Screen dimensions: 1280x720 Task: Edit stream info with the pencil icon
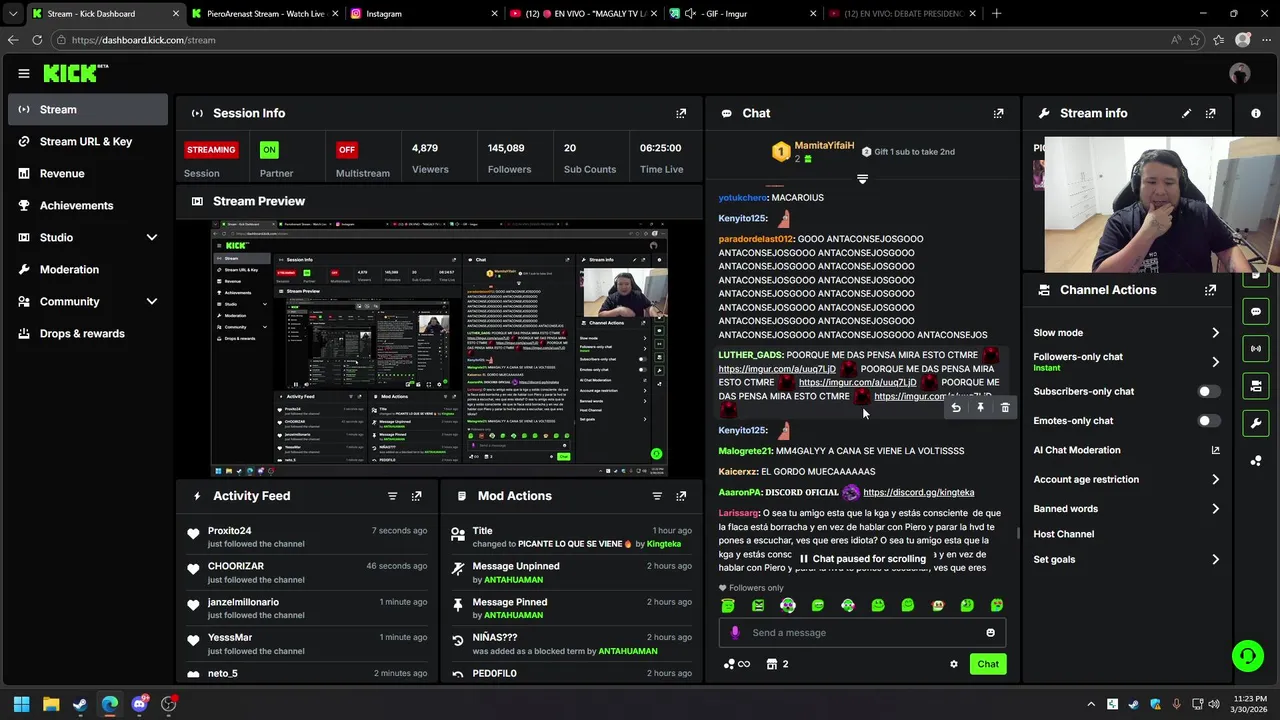pyautogui.click(x=1186, y=113)
